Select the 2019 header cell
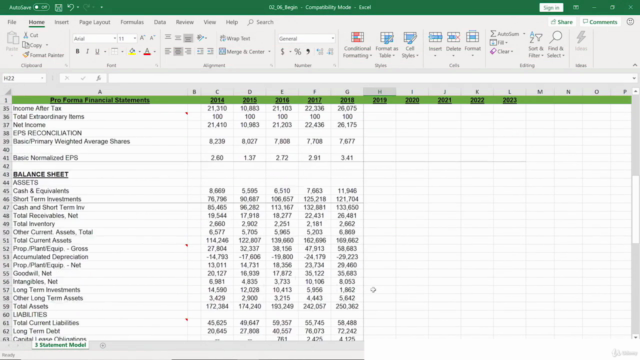The height and width of the screenshot is (360, 640). point(380,100)
